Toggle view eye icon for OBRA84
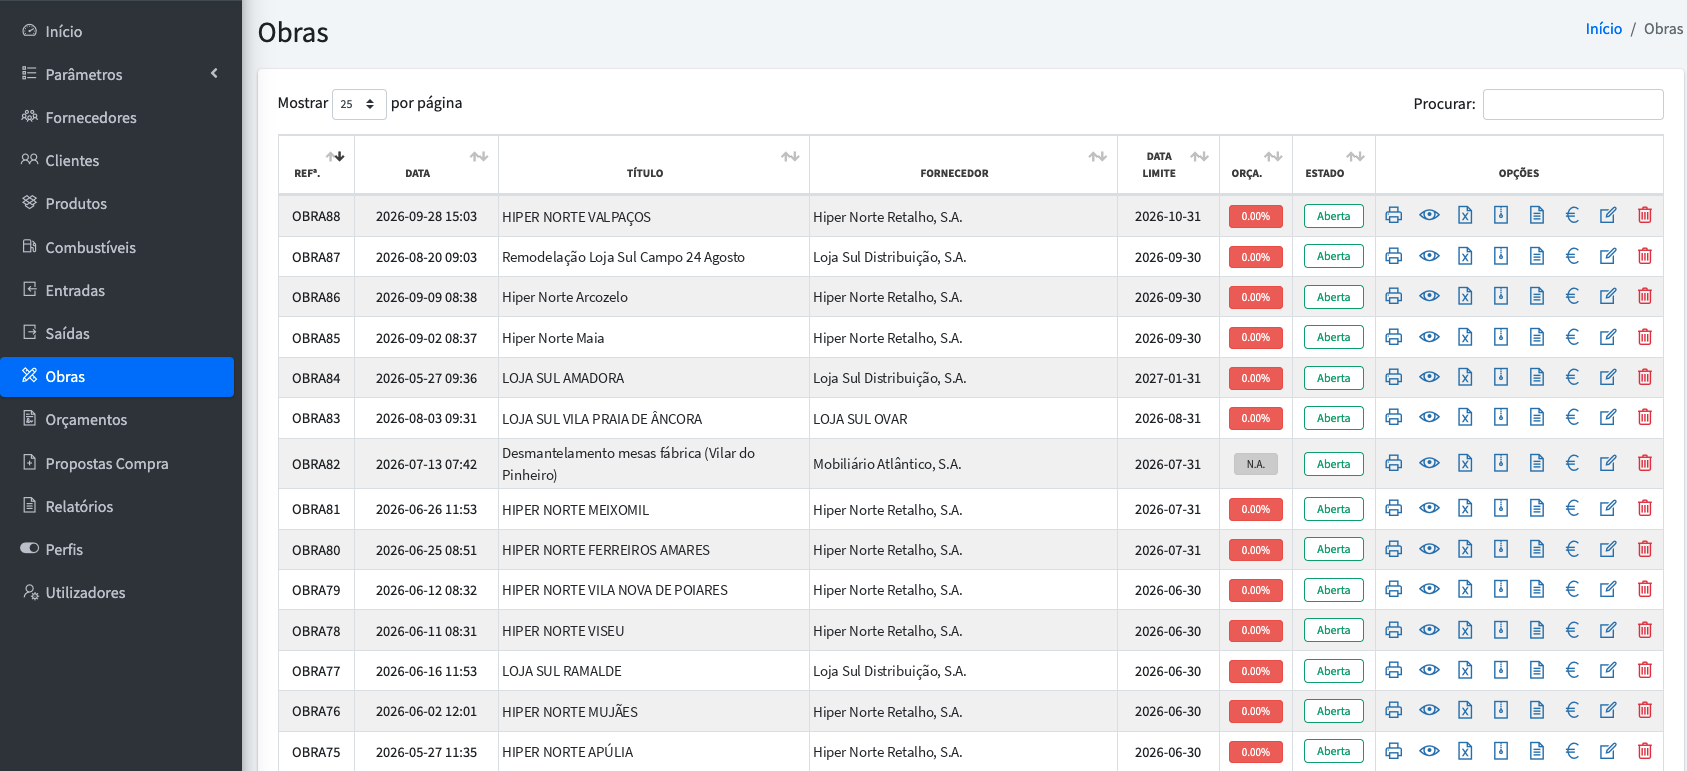The height and width of the screenshot is (771, 1687). 1429,377
